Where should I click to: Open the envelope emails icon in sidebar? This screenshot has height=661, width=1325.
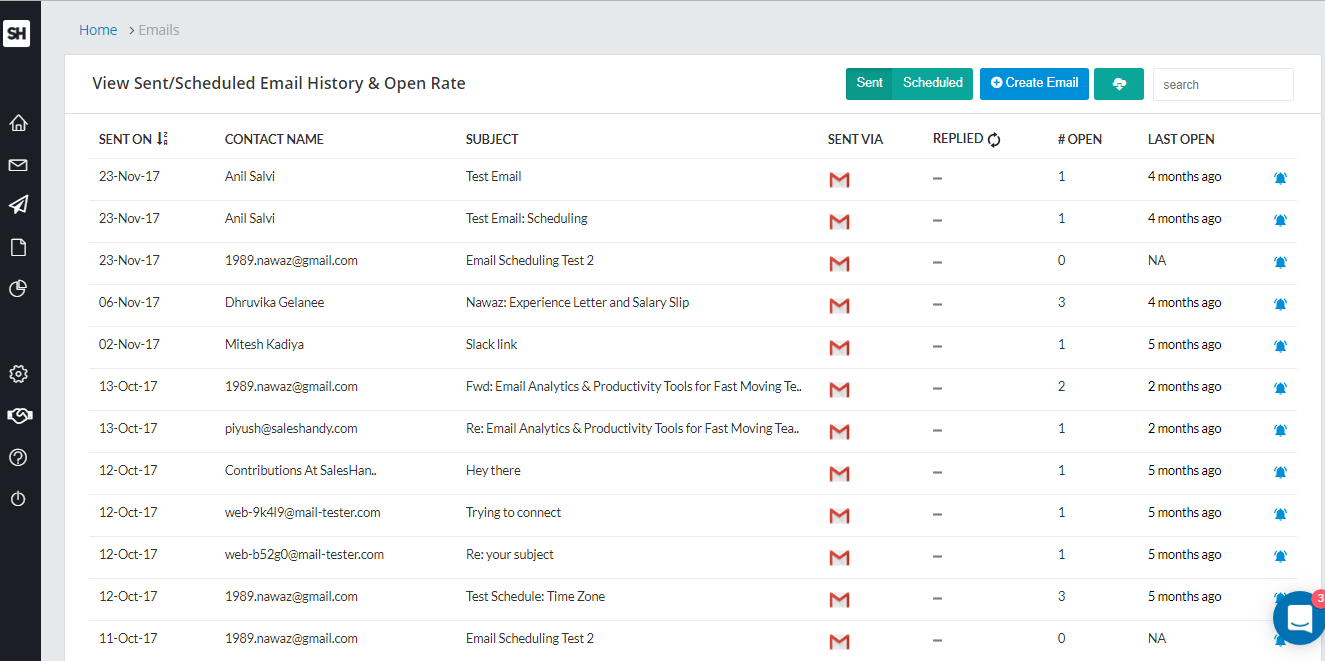click(x=18, y=165)
